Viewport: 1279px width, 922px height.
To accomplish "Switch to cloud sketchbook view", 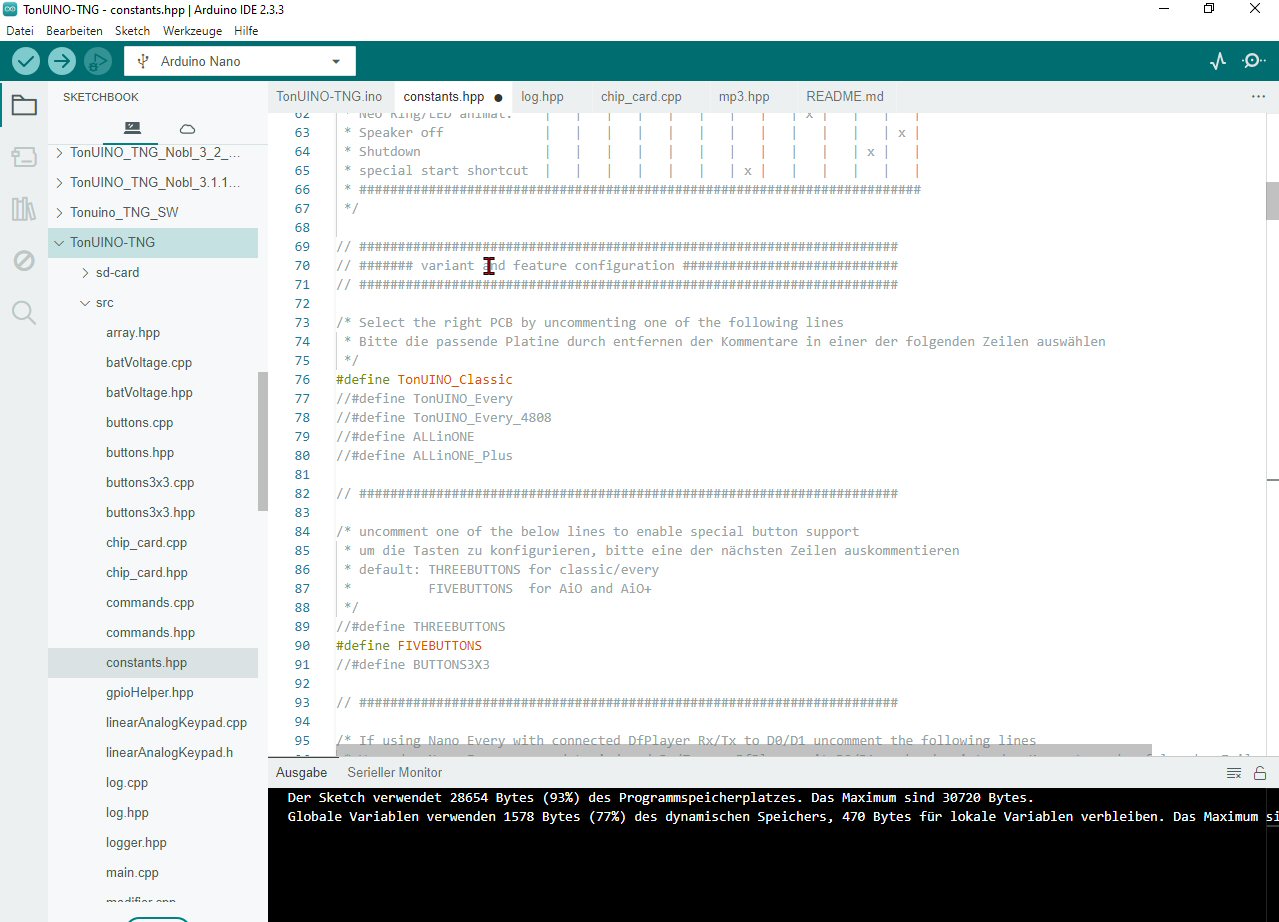I will click(x=187, y=128).
